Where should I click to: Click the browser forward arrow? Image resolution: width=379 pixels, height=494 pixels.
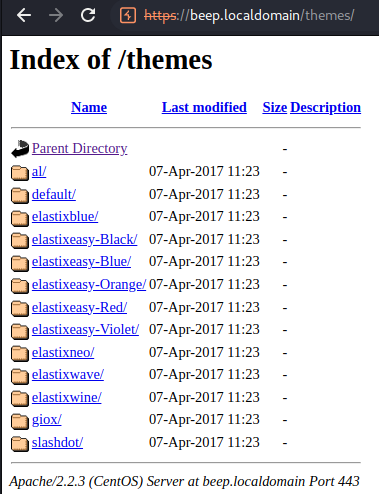click(56, 15)
